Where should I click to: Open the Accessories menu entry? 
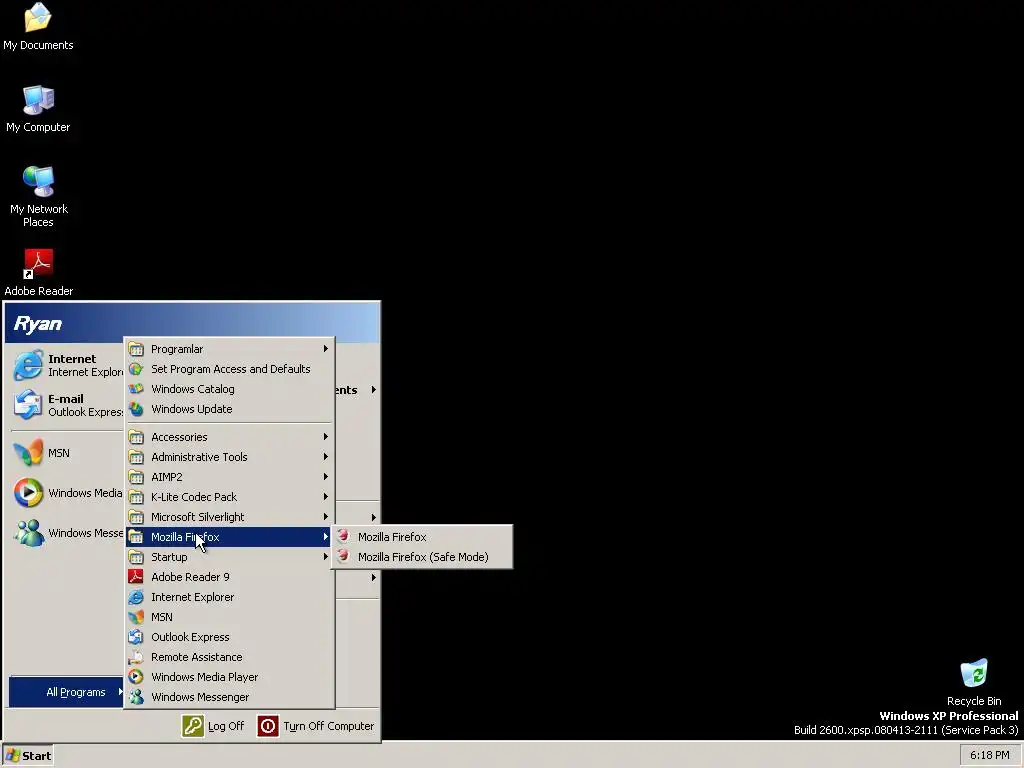230,437
